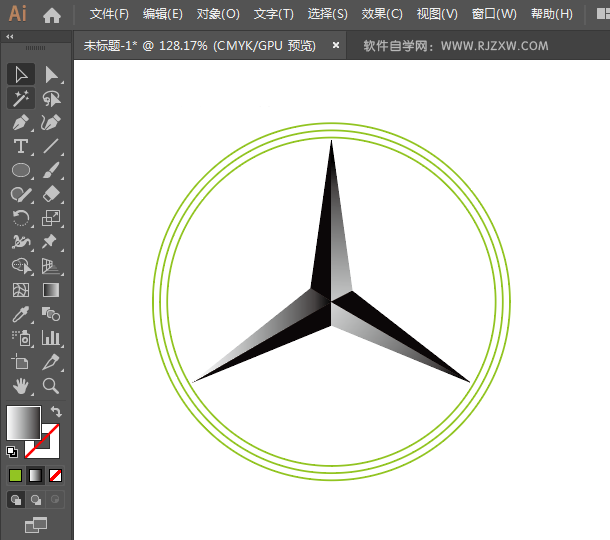Select the Curvature tool
The width and height of the screenshot is (610, 540).
coord(51,123)
